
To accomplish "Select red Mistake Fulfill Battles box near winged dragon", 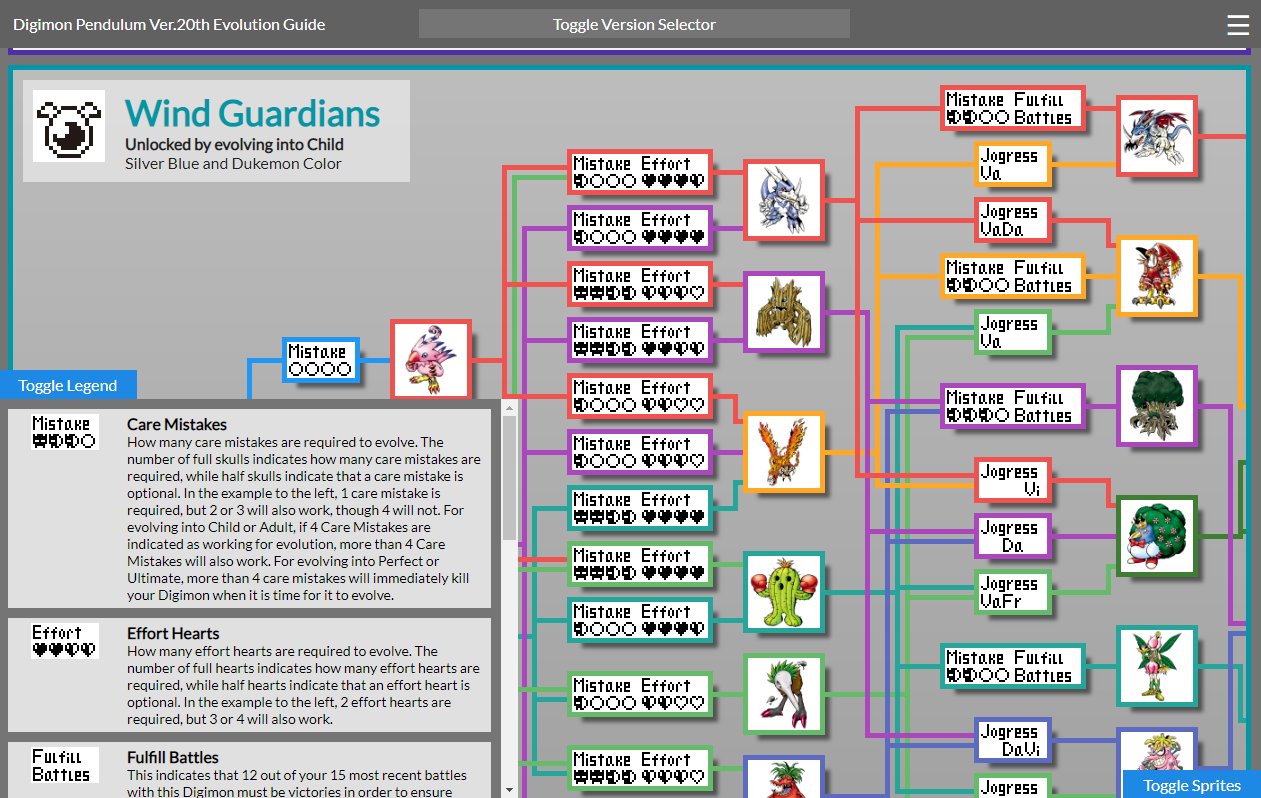I will point(1012,109).
